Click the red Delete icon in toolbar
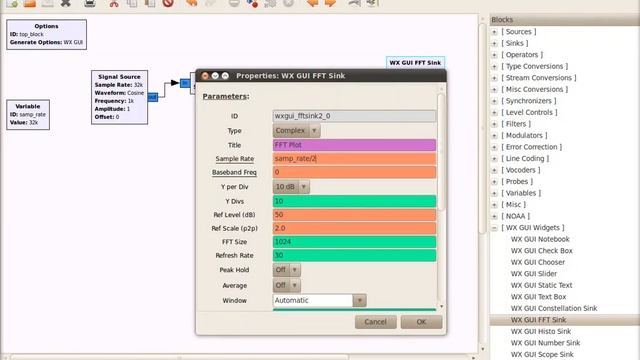Image resolution: width=640 pixels, height=360 pixels. coord(168,3)
